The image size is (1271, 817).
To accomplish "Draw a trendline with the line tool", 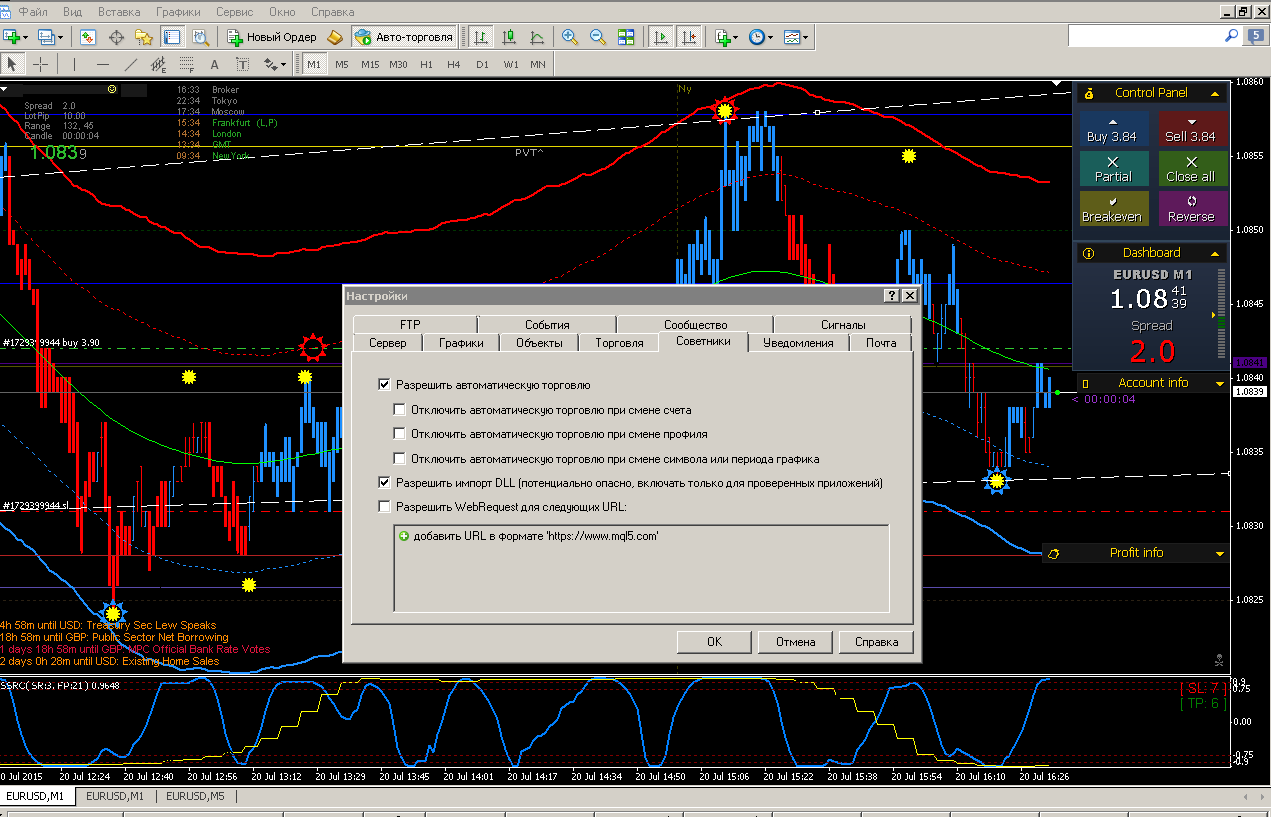I will coord(130,64).
